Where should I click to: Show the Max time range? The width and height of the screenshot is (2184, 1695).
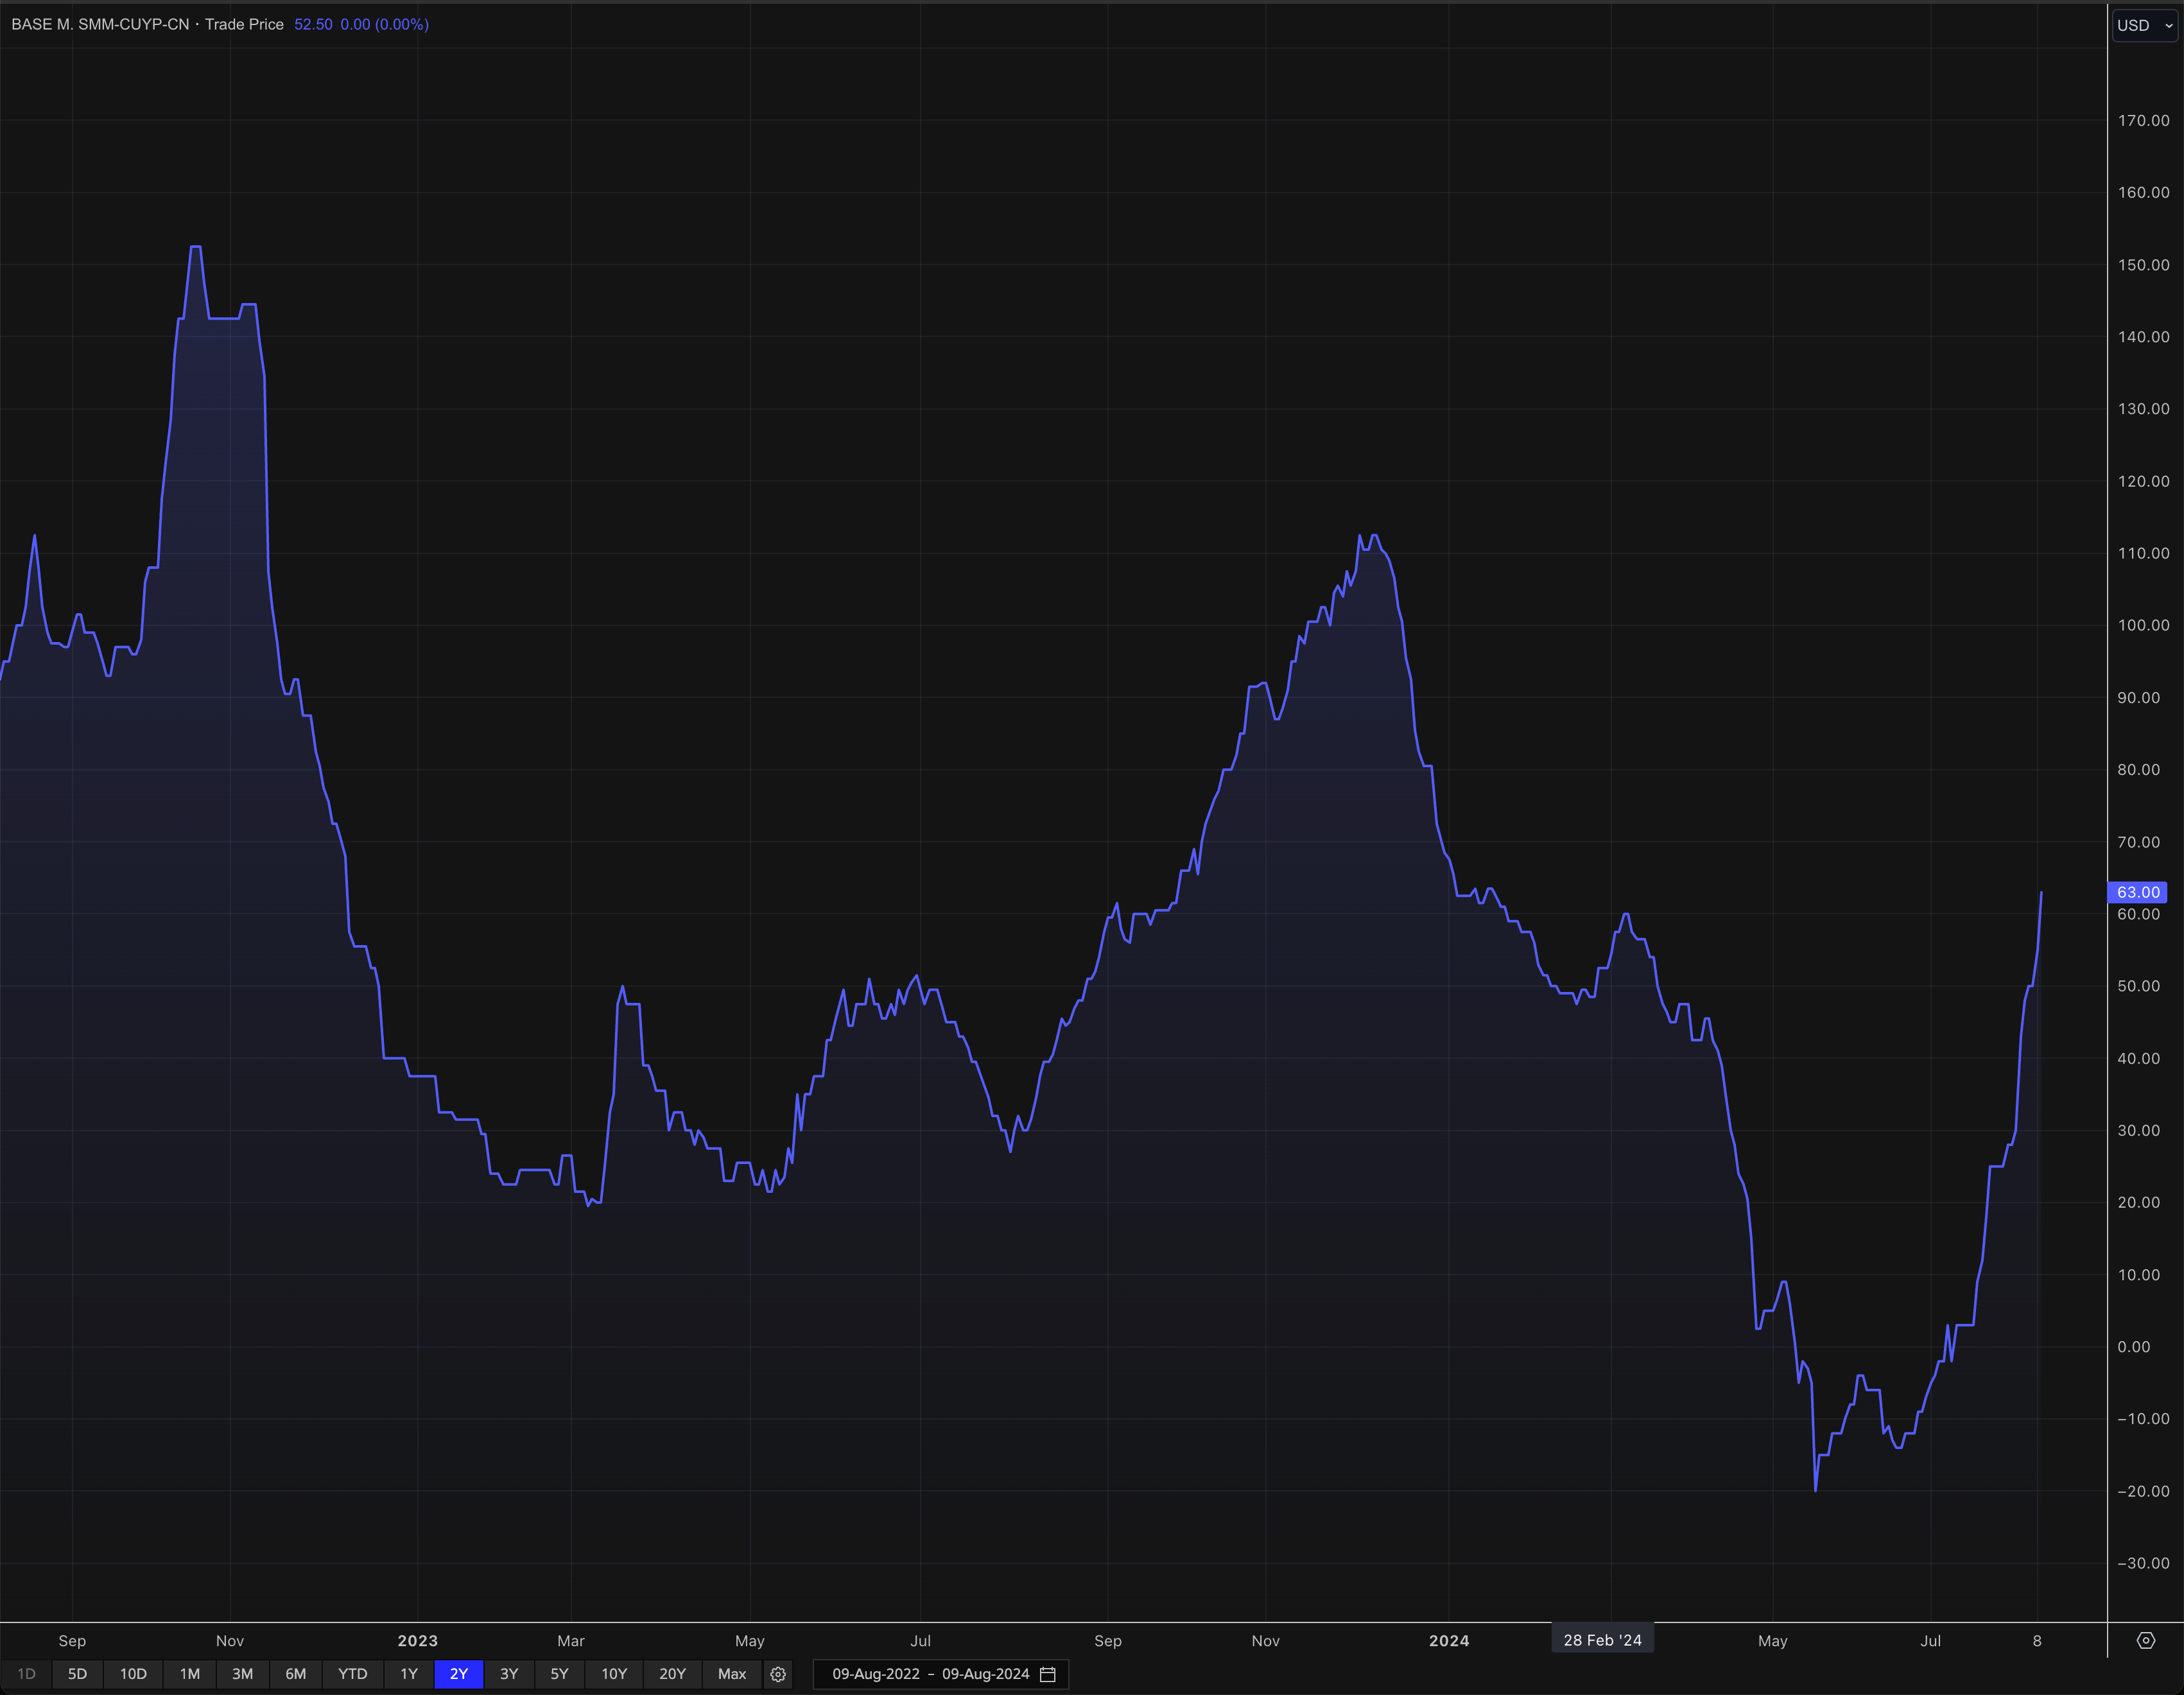732,1674
